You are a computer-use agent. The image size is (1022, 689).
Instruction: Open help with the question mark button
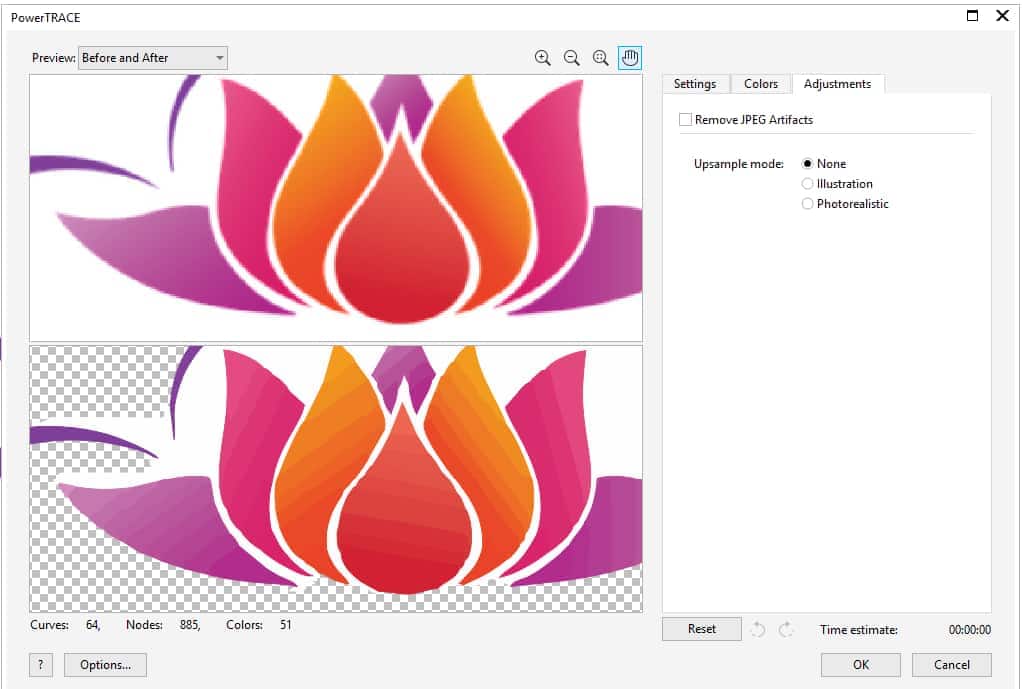(x=41, y=665)
